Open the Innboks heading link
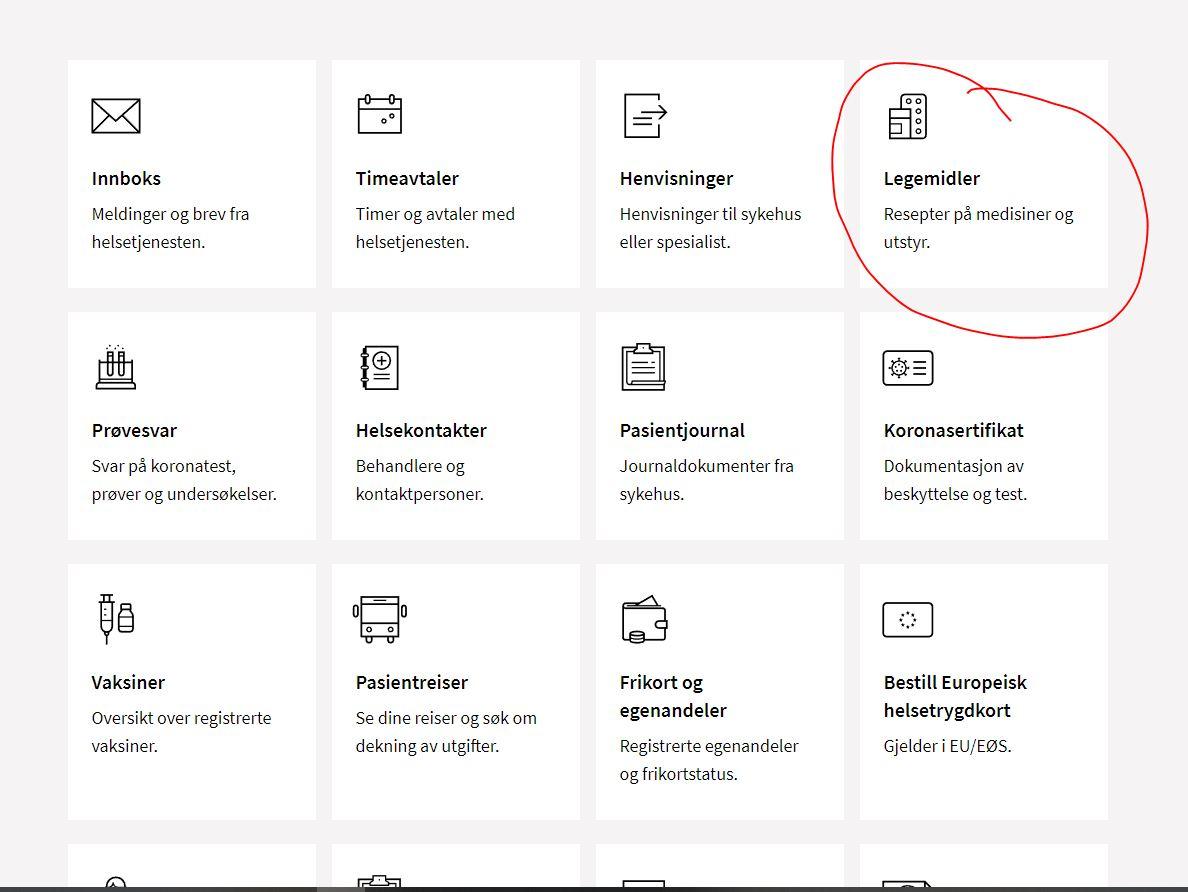This screenshot has height=892, width=1188. pos(126,179)
